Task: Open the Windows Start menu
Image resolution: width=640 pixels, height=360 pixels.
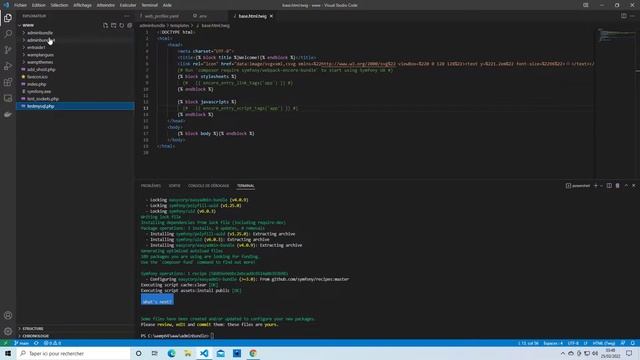Action: click(8, 353)
